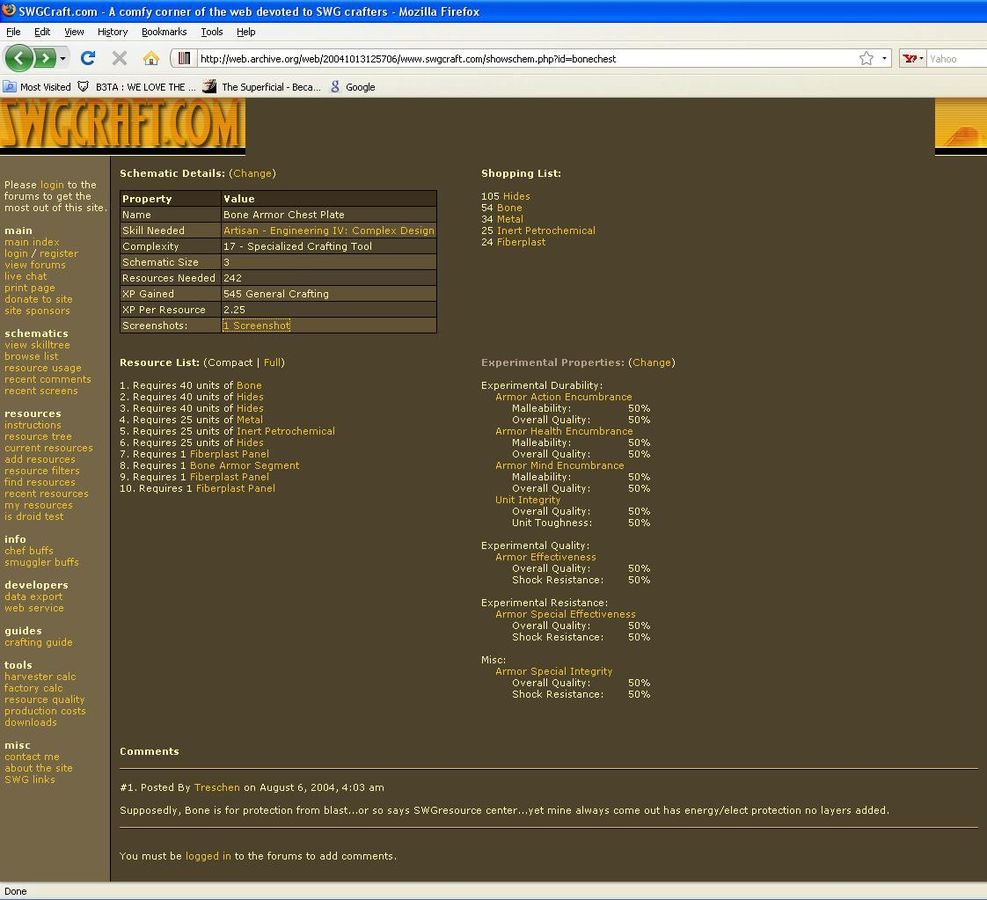Open the 1 Screenshot link
The height and width of the screenshot is (900, 987).
[x=256, y=326]
